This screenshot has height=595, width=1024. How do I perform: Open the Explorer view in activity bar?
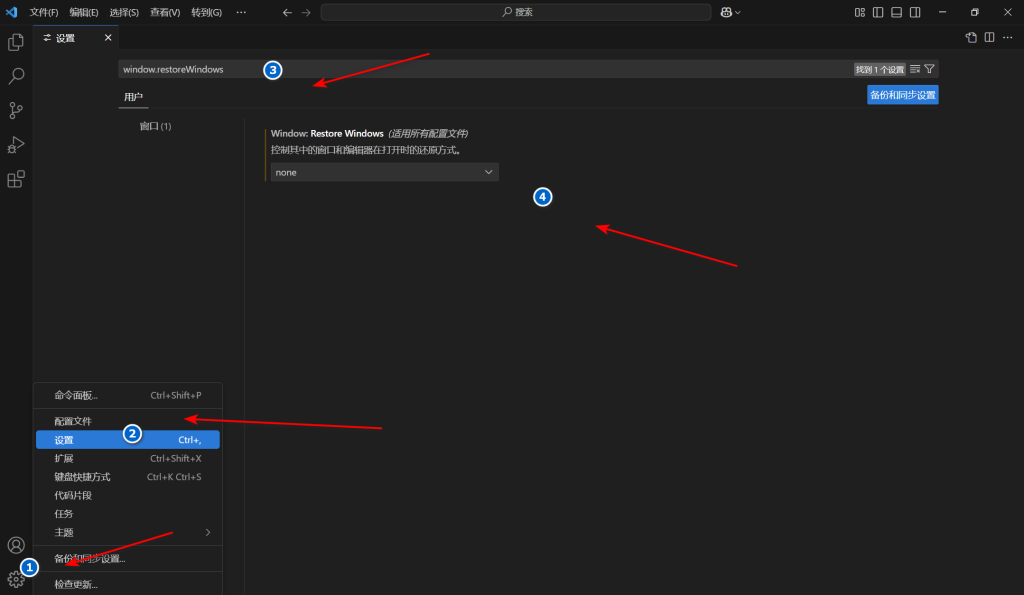pyautogui.click(x=16, y=42)
